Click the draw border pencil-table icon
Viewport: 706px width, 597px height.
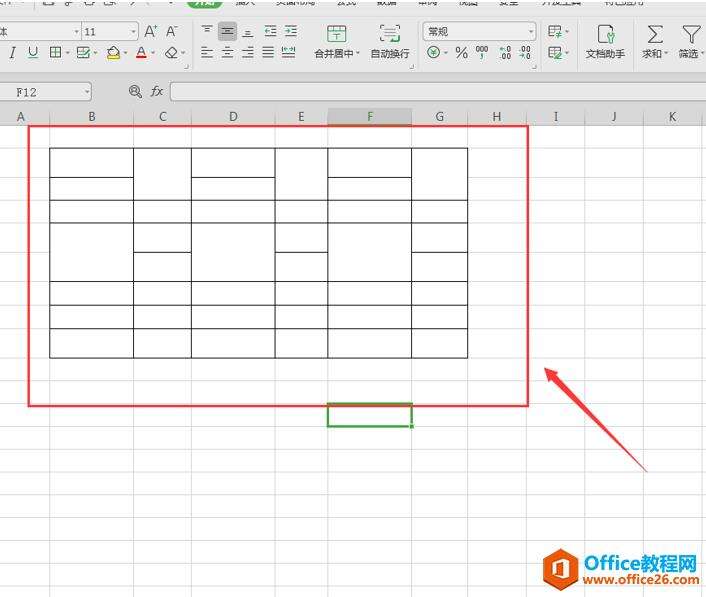point(83,52)
